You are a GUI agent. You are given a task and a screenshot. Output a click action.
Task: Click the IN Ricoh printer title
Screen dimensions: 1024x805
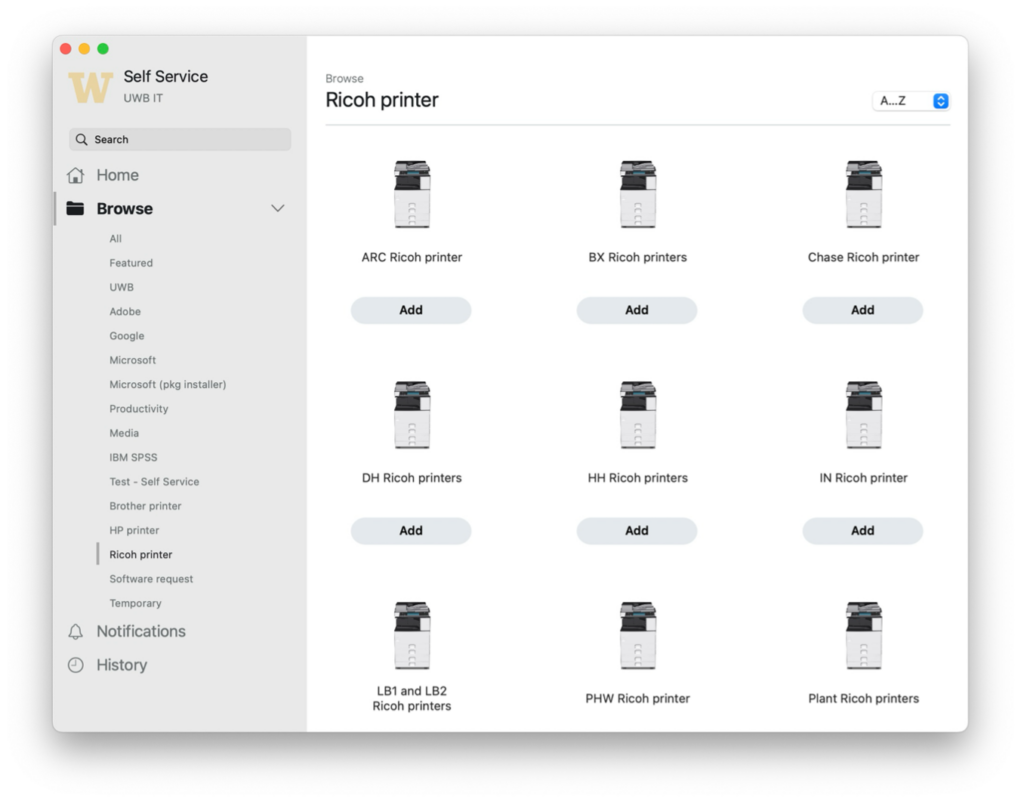tap(863, 478)
